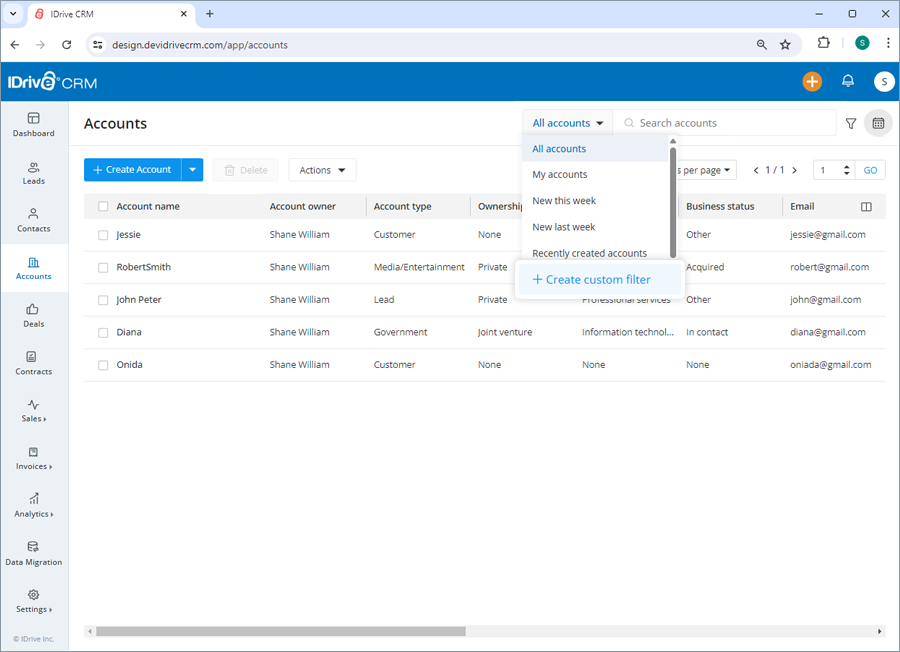Screen dimensions: 900x652
Task: Click the orange quick-add plus icon
Action: click(812, 81)
